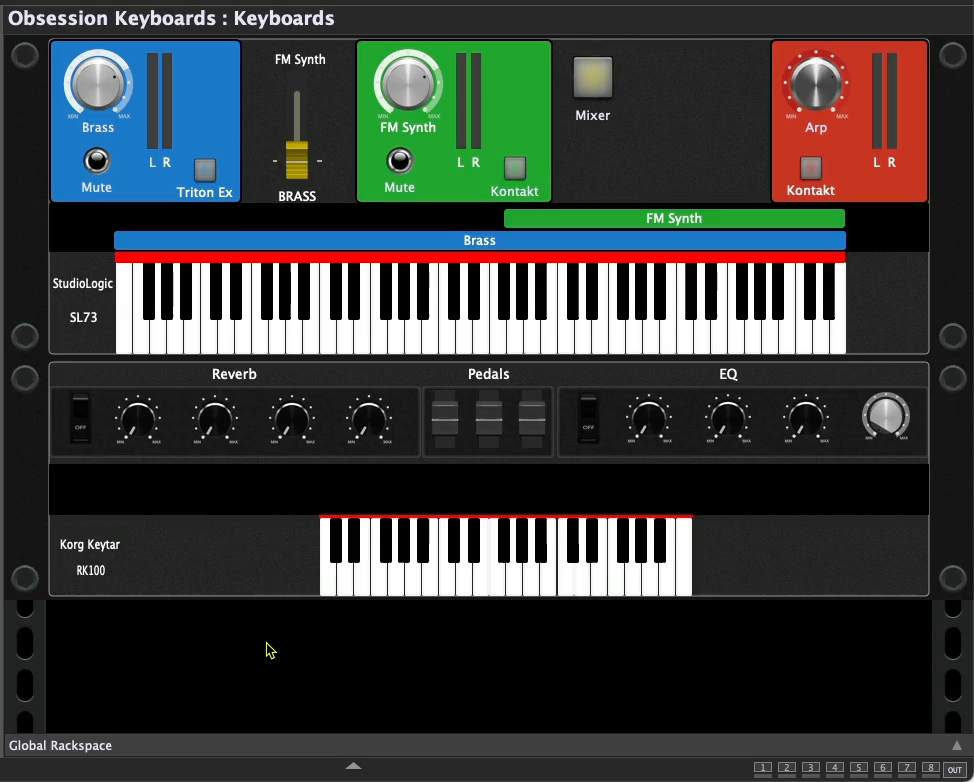Image resolution: width=974 pixels, height=782 pixels.
Task: Switch on the Reverb rocker switch
Action: click(x=80, y=418)
